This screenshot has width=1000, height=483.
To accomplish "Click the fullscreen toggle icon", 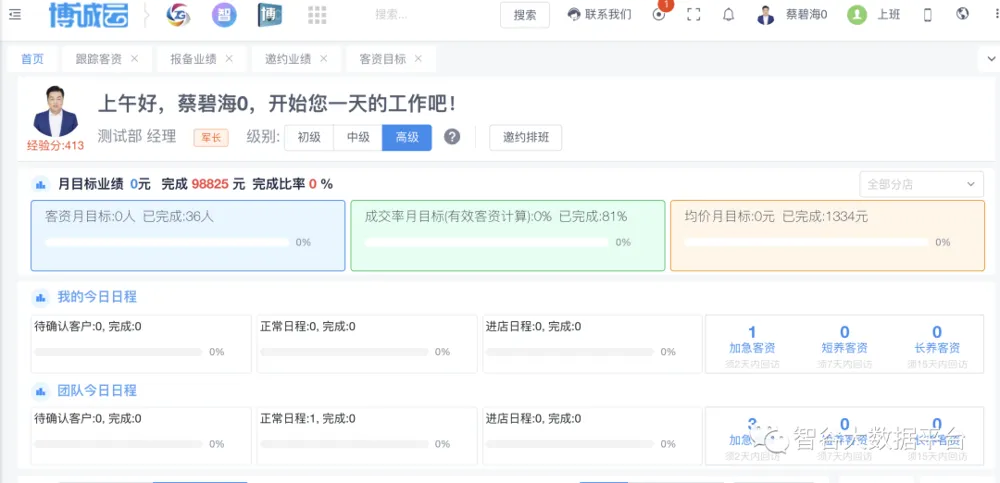I will pos(693,15).
